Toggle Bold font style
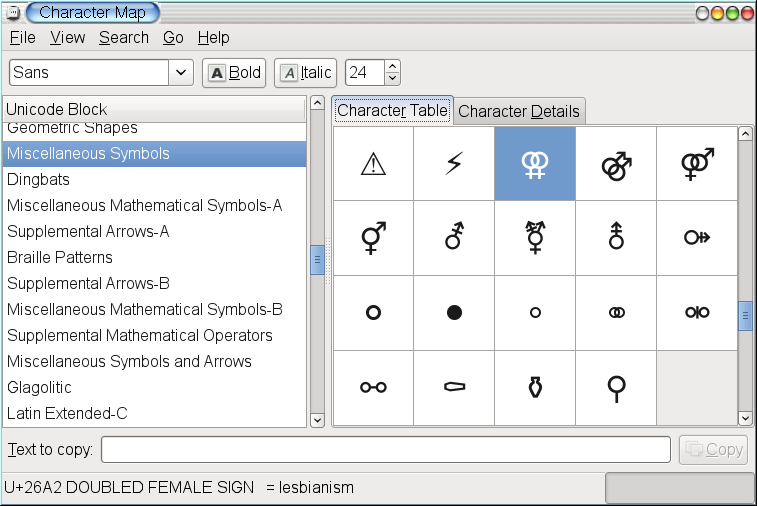757x506 pixels. click(234, 72)
